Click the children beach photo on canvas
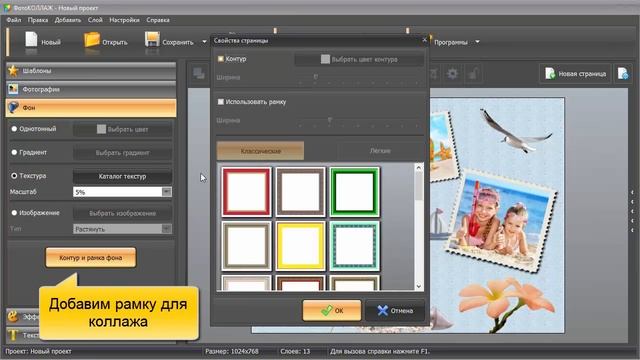This screenshot has height=360, width=640. (x=501, y=220)
